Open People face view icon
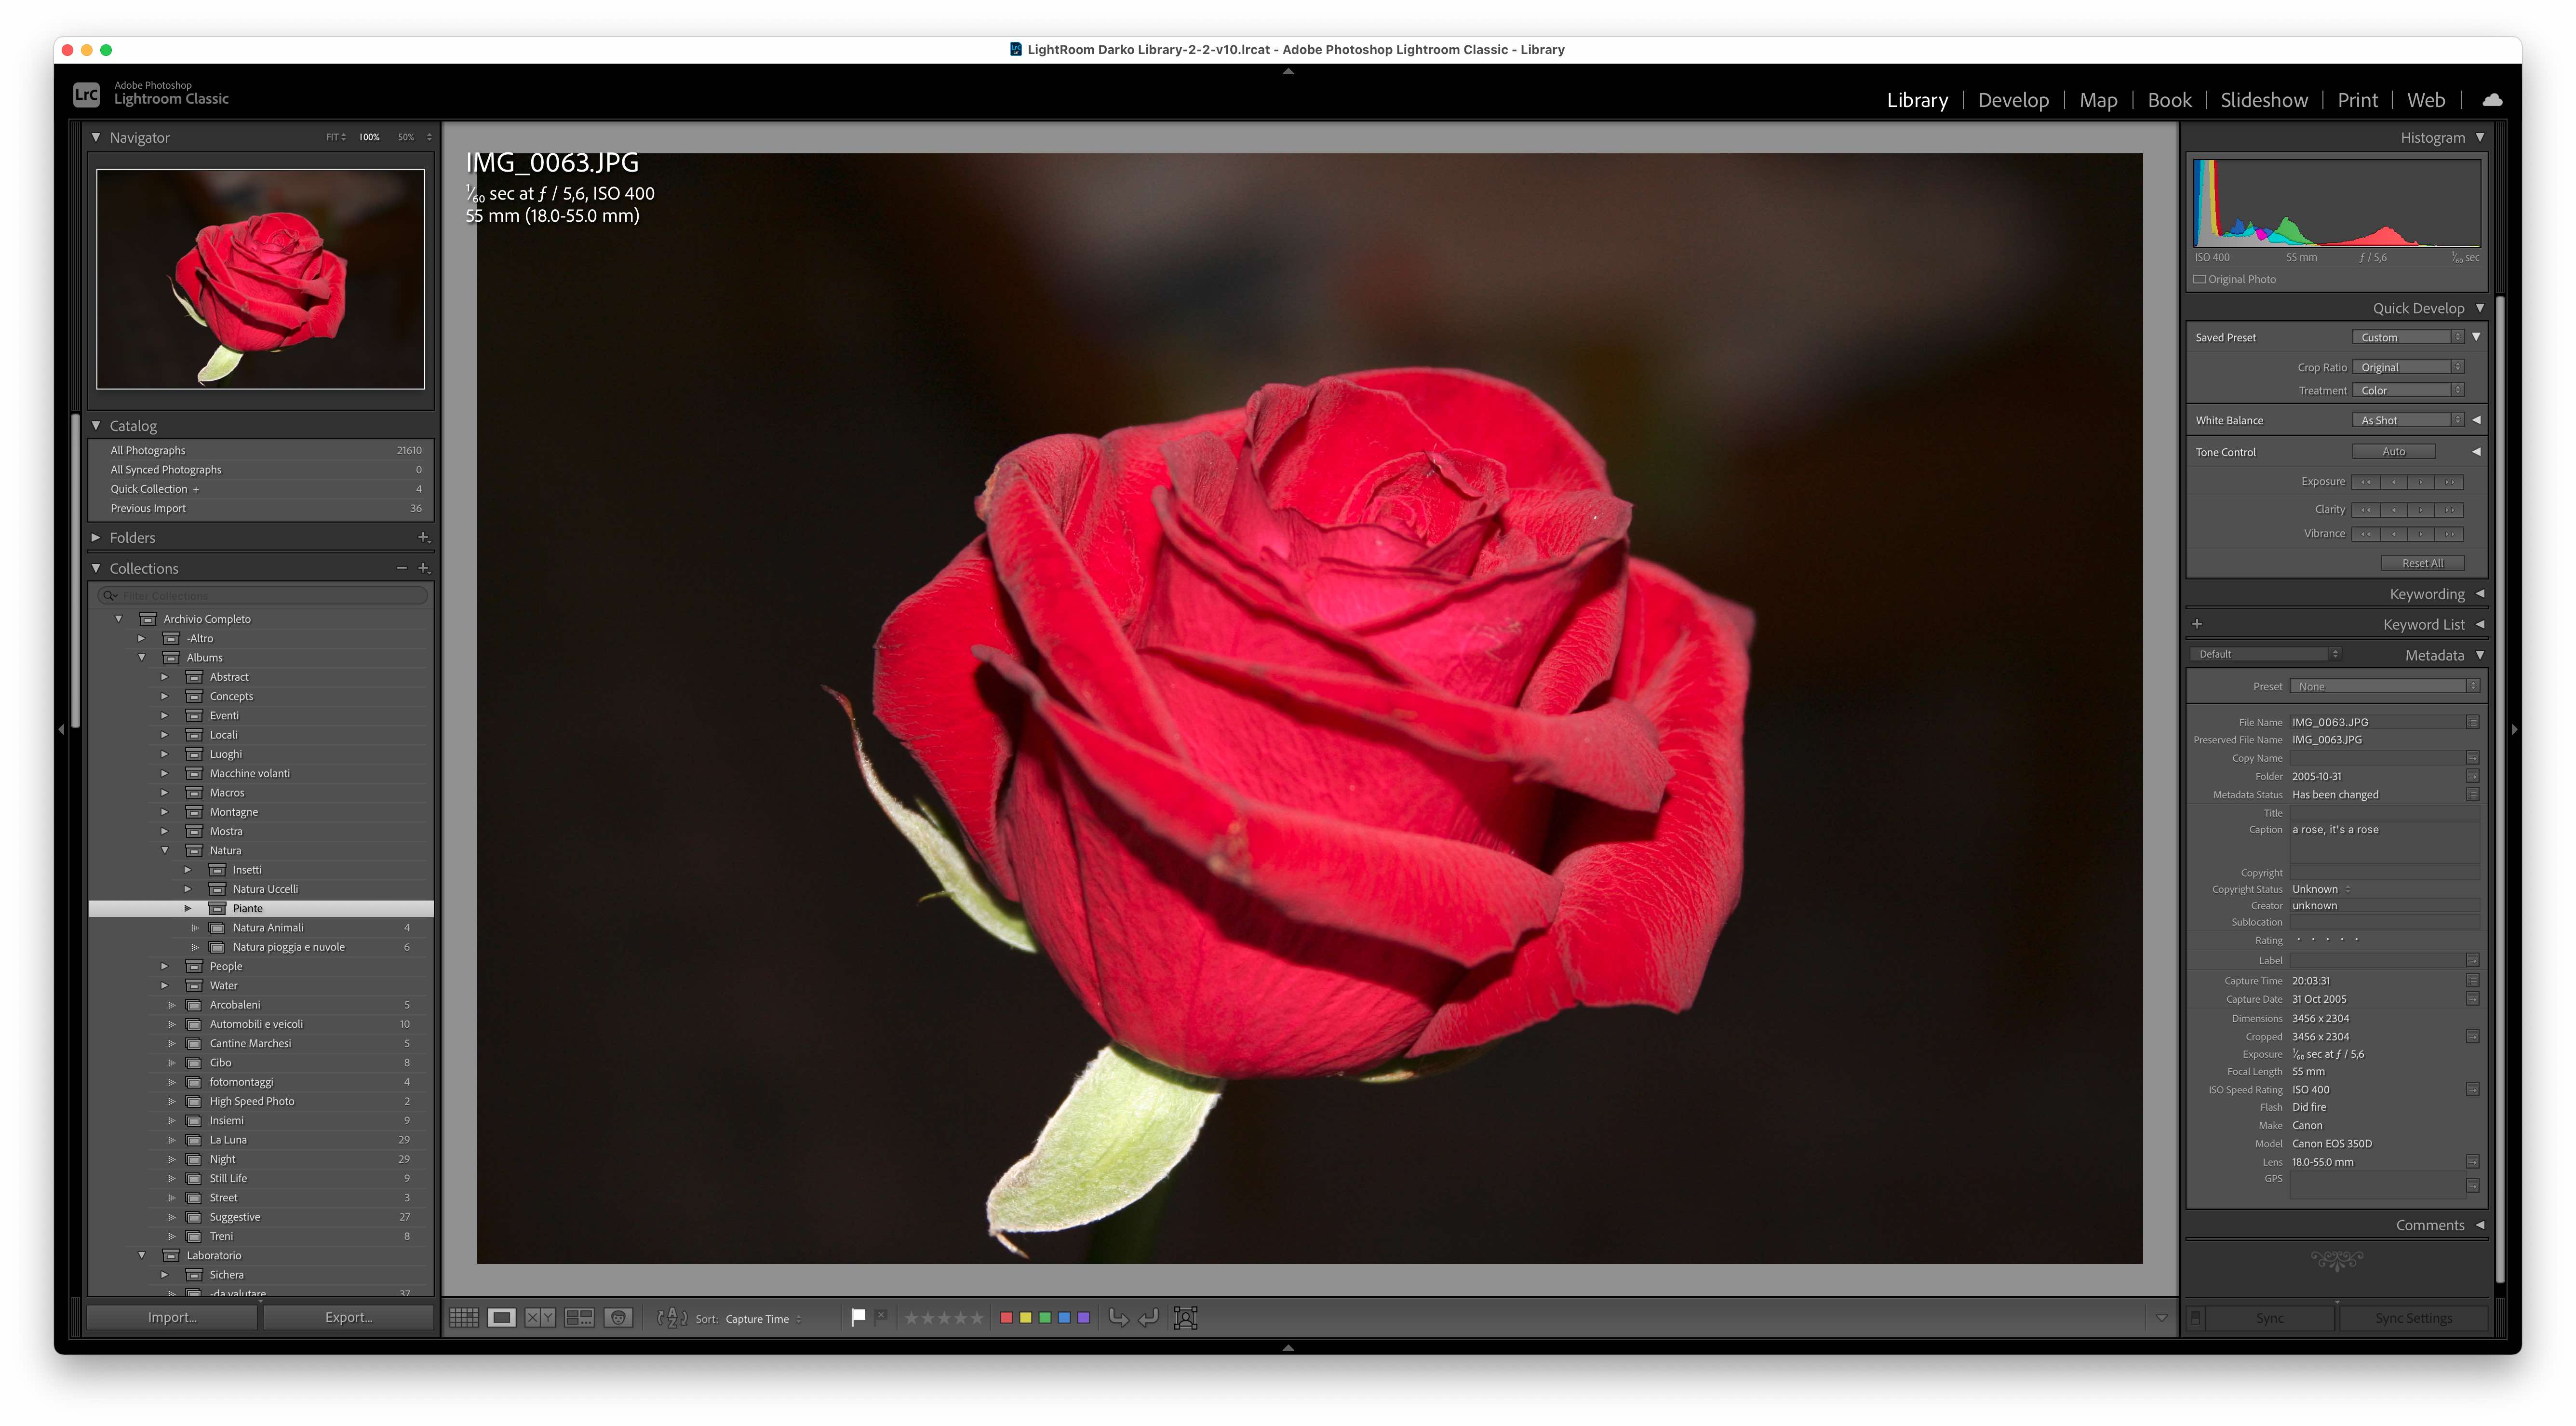The width and height of the screenshot is (2576, 1426). click(x=619, y=1318)
